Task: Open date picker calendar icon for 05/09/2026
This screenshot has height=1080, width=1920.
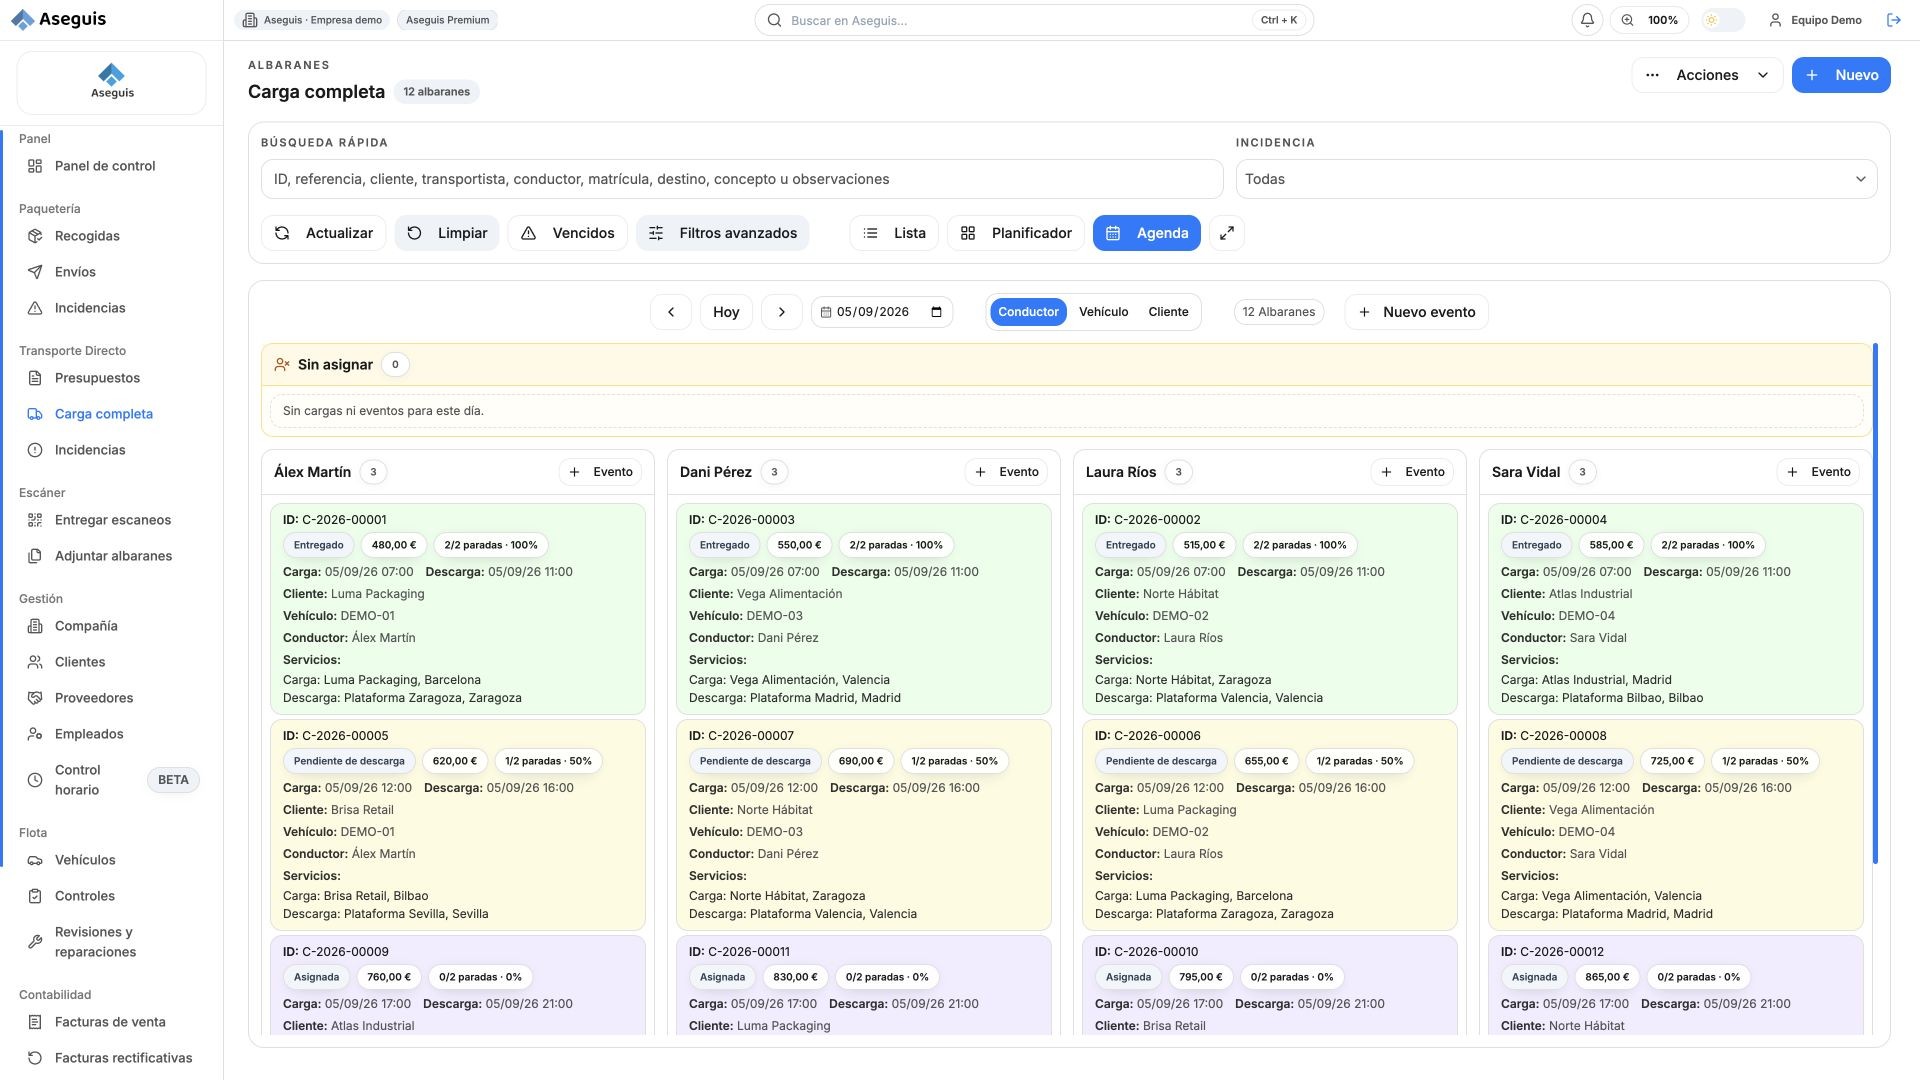Action: (x=936, y=312)
